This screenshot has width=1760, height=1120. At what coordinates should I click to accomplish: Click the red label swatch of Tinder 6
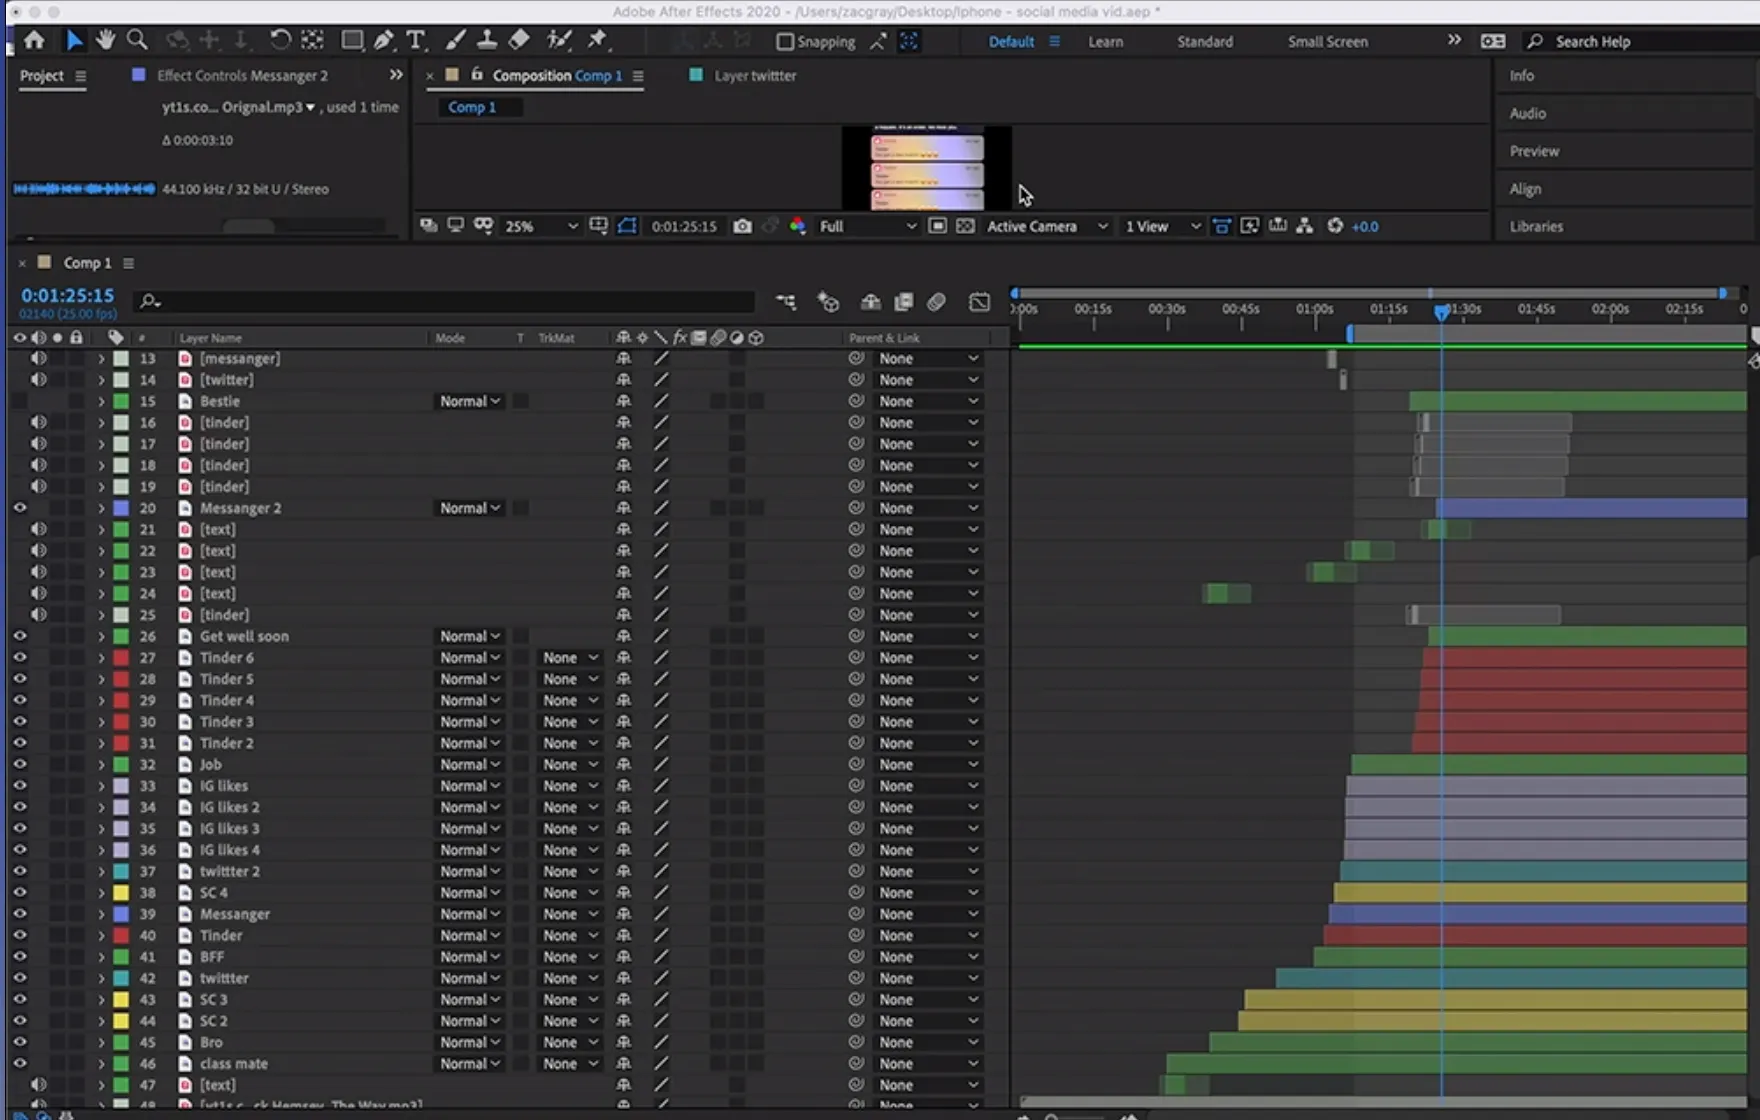pyautogui.click(x=121, y=658)
